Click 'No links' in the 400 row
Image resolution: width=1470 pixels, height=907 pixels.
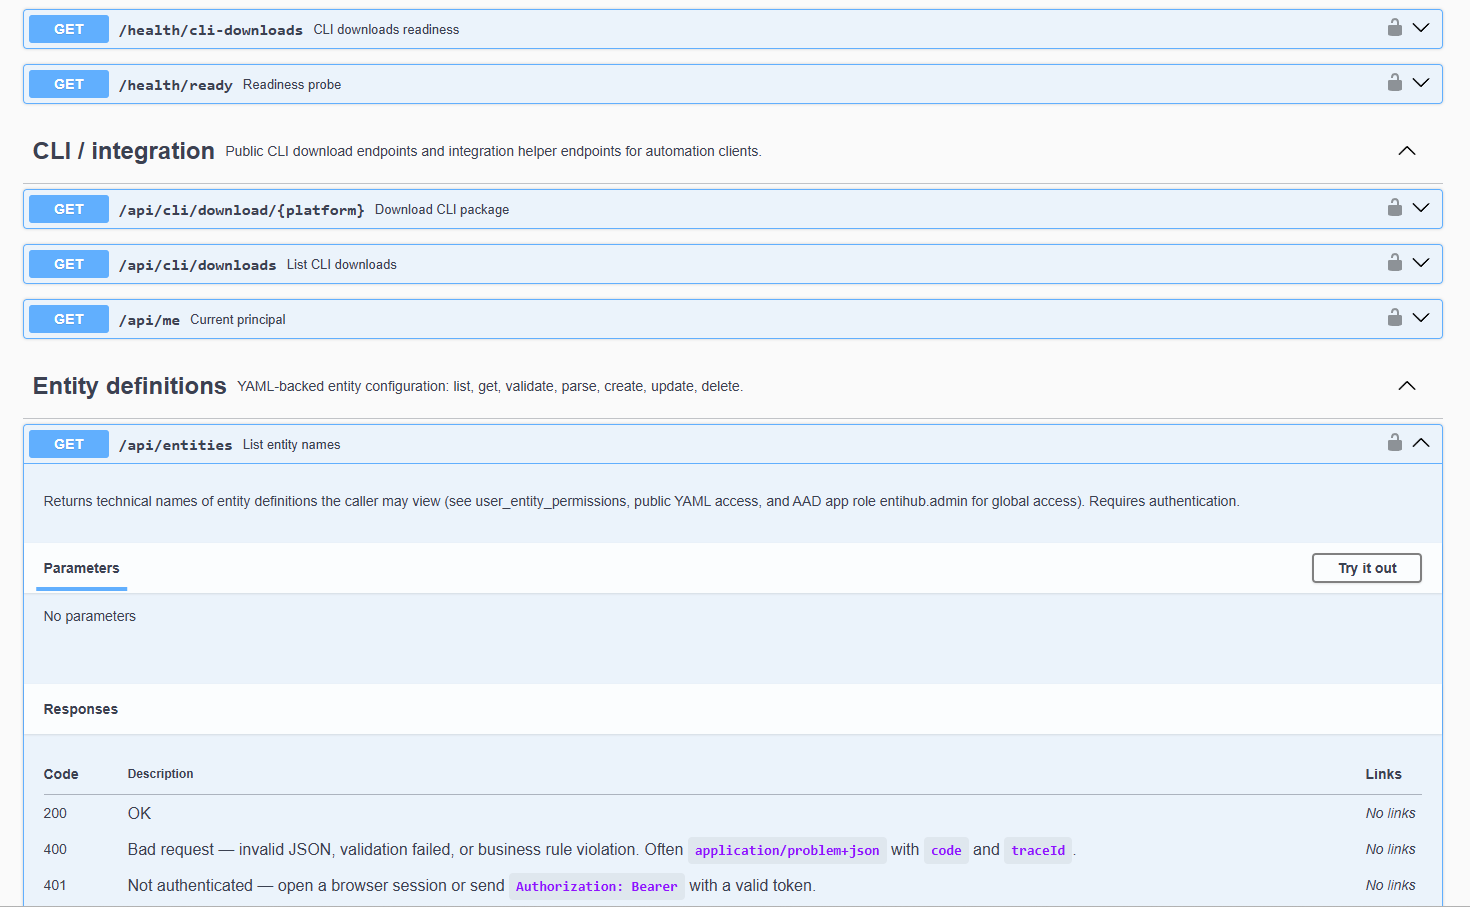pyautogui.click(x=1391, y=849)
